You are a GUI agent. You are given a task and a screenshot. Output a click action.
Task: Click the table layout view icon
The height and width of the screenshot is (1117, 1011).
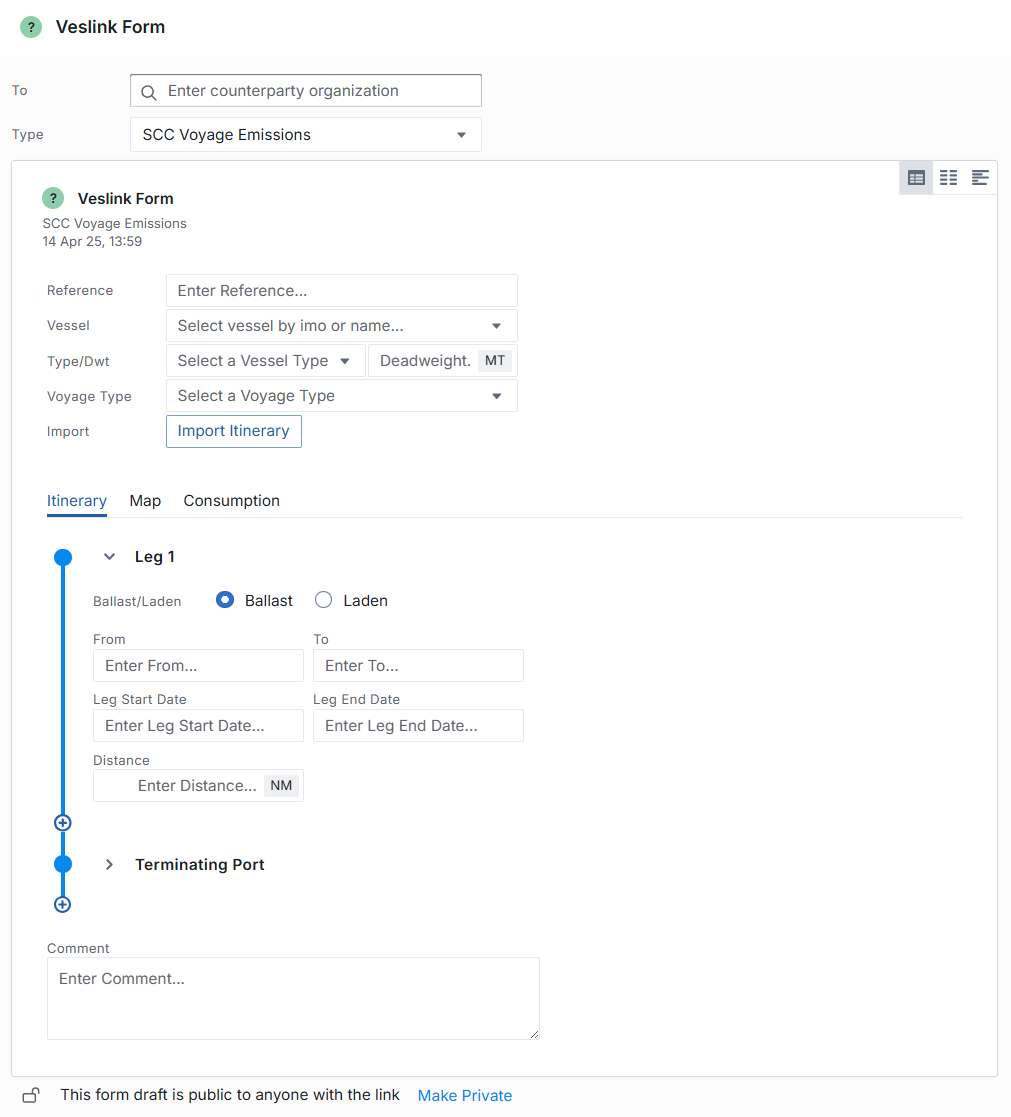click(916, 178)
